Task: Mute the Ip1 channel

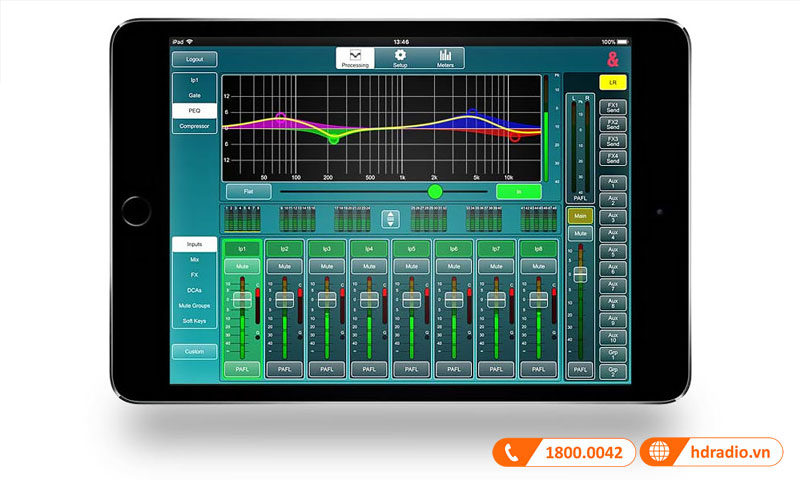Action: tap(242, 267)
